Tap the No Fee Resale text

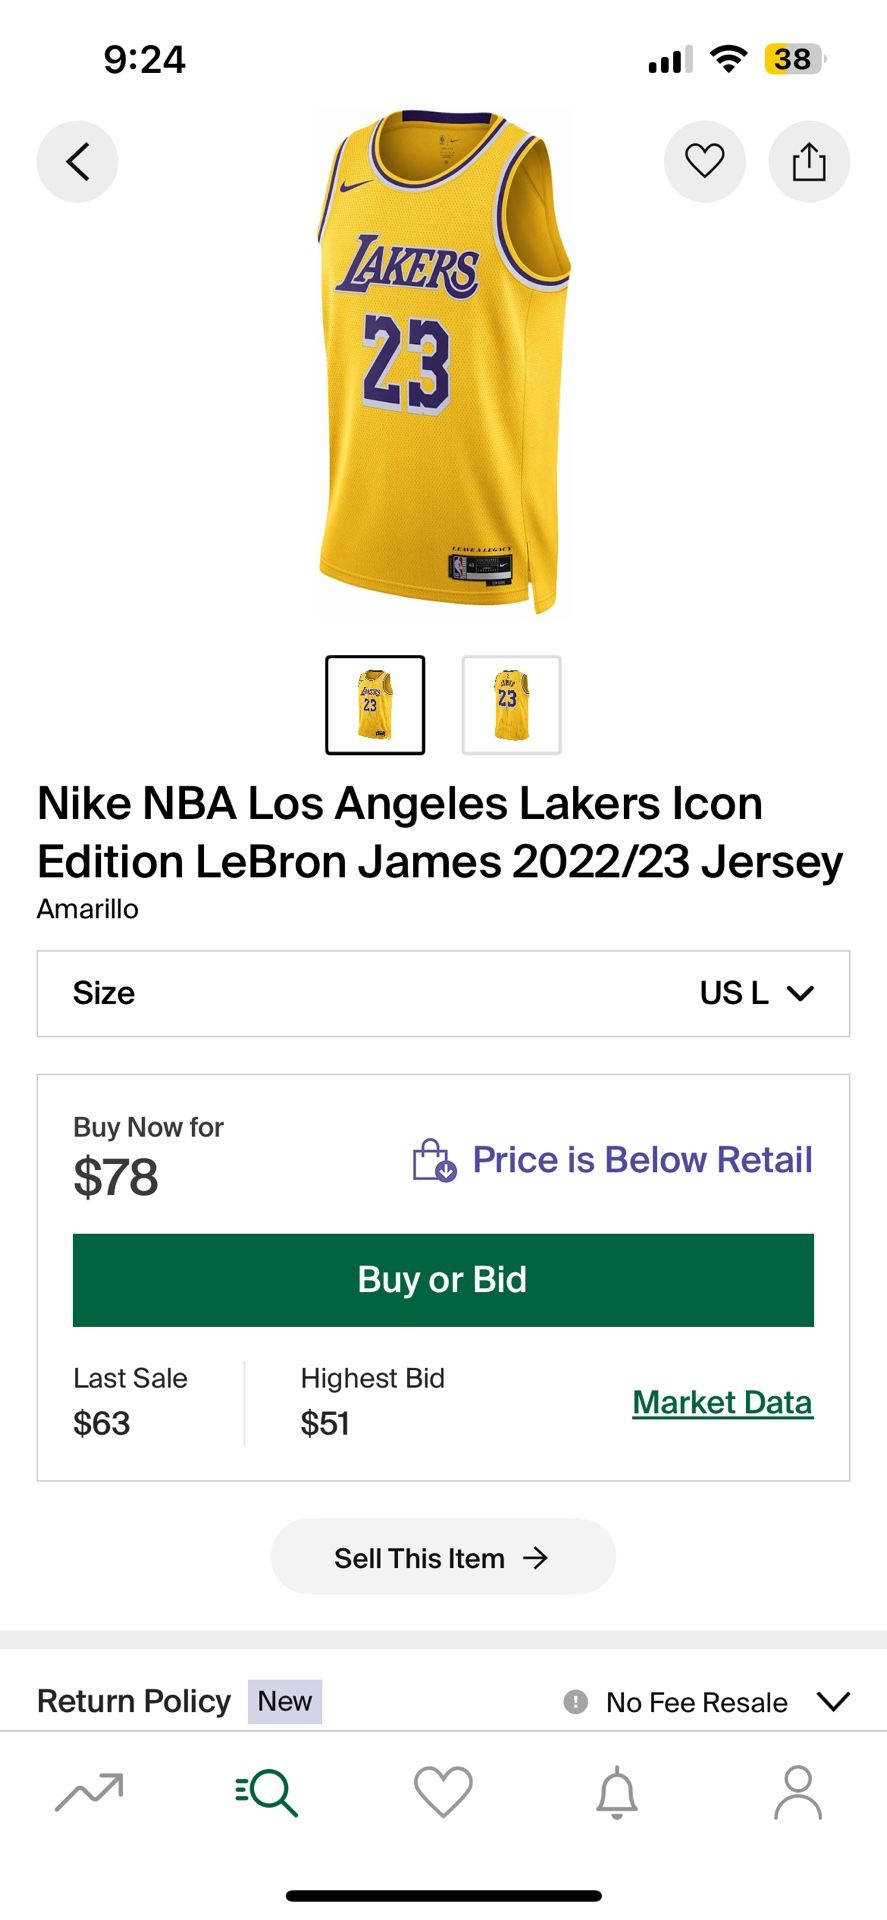tap(696, 1702)
